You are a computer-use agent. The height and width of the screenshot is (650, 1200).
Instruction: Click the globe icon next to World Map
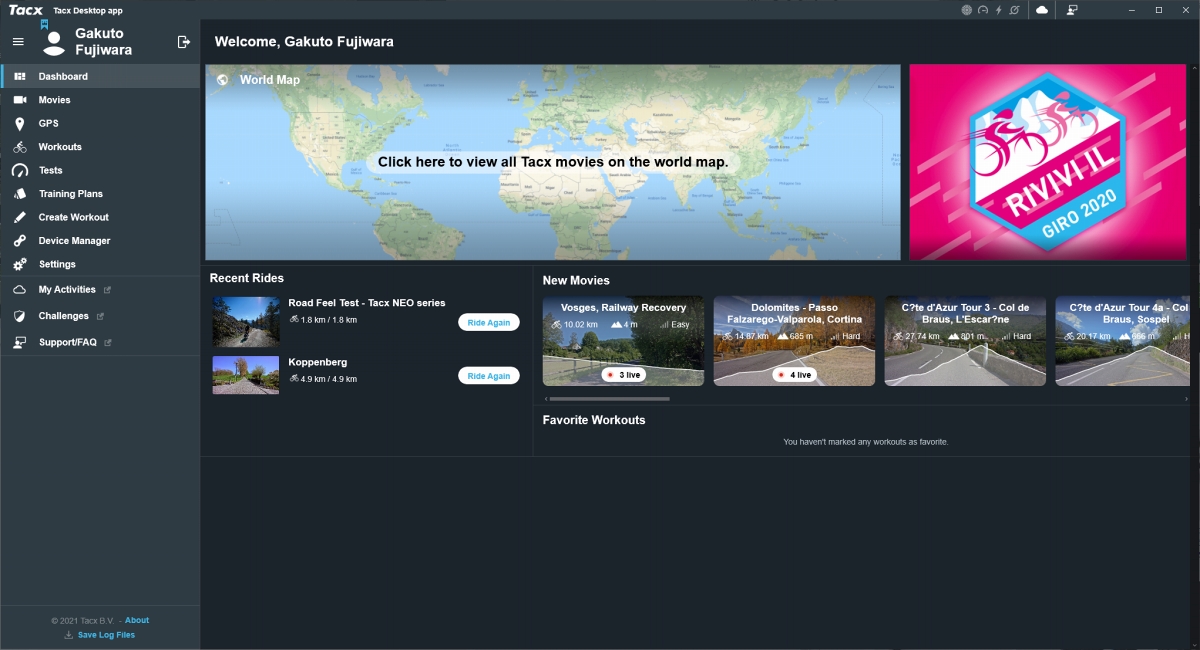[x=222, y=80]
